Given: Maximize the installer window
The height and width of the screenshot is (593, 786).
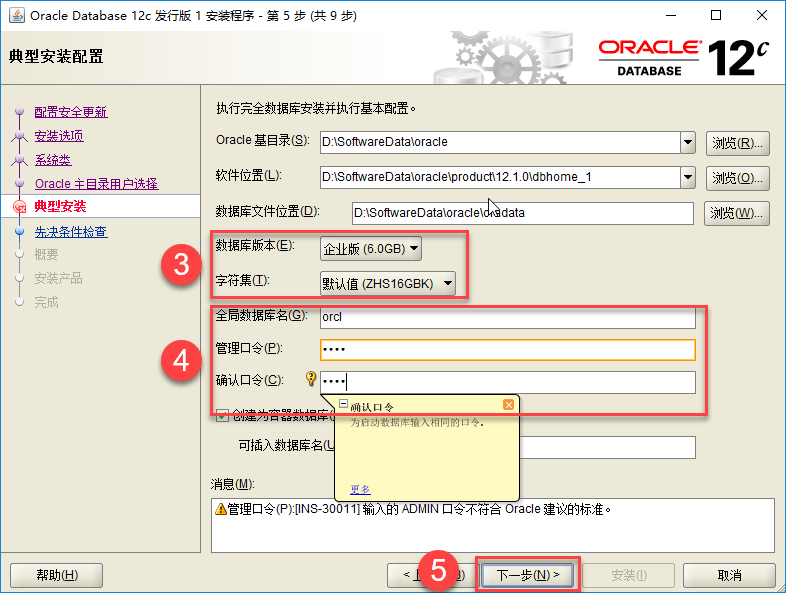Looking at the screenshot, I should [716, 16].
